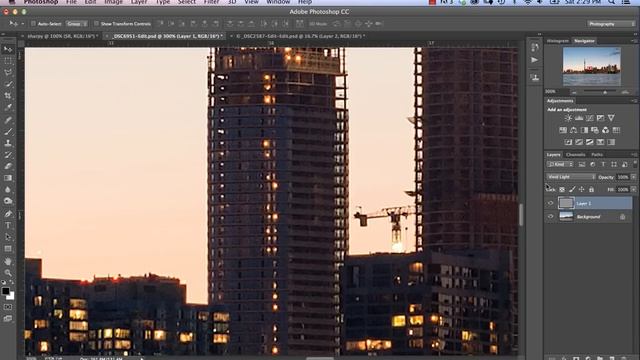
Task: Open the Filter menu
Action: (x=211, y=2)
